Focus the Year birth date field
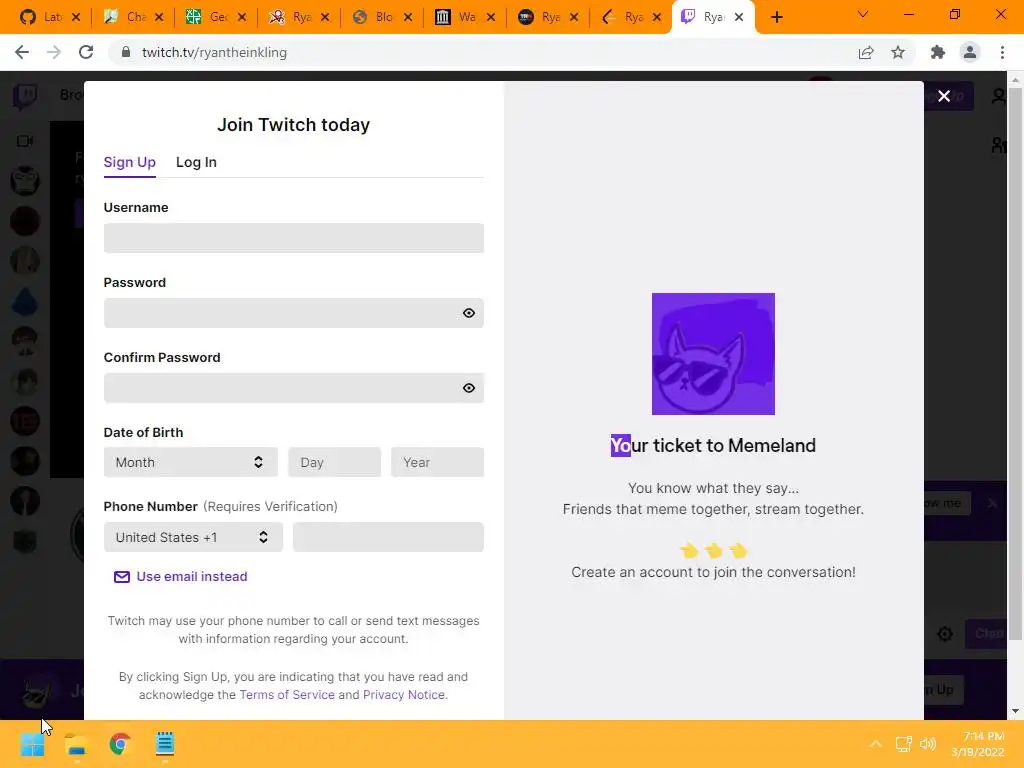The image size is (1024, 768). (x=438, y=462)
